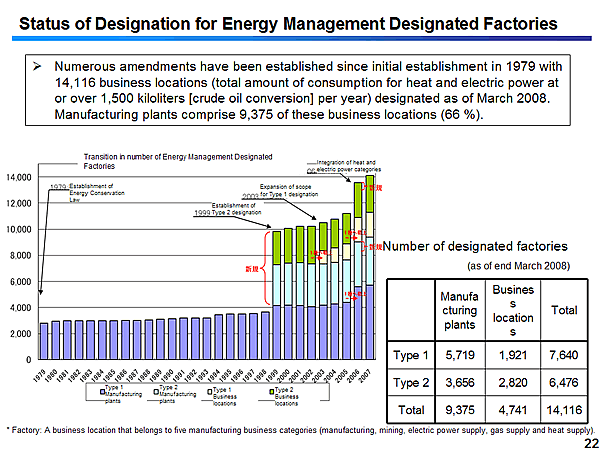Click the 'Total' row label in the table
This screenshot has height=450, width=600.
411,410
